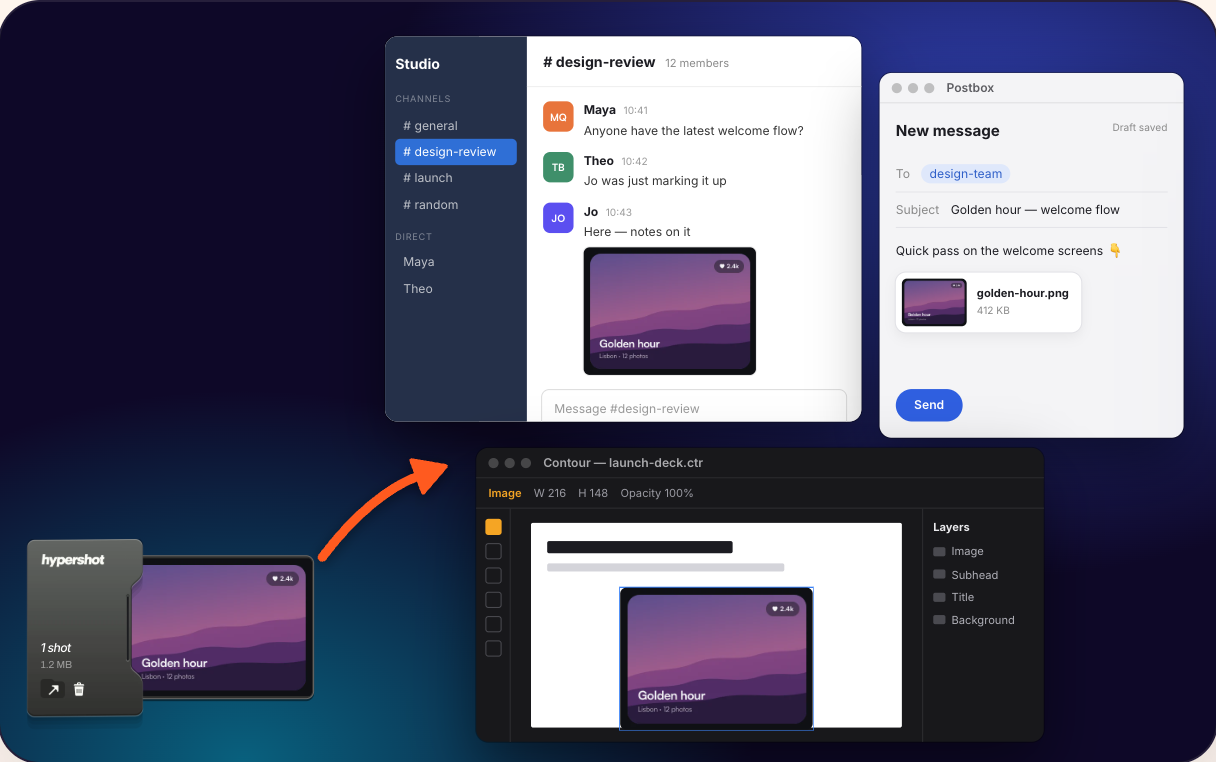The width and height of the screenshot is (1216, 762).
Task: Click the Postbox window title
Action: tap(970, 88)
